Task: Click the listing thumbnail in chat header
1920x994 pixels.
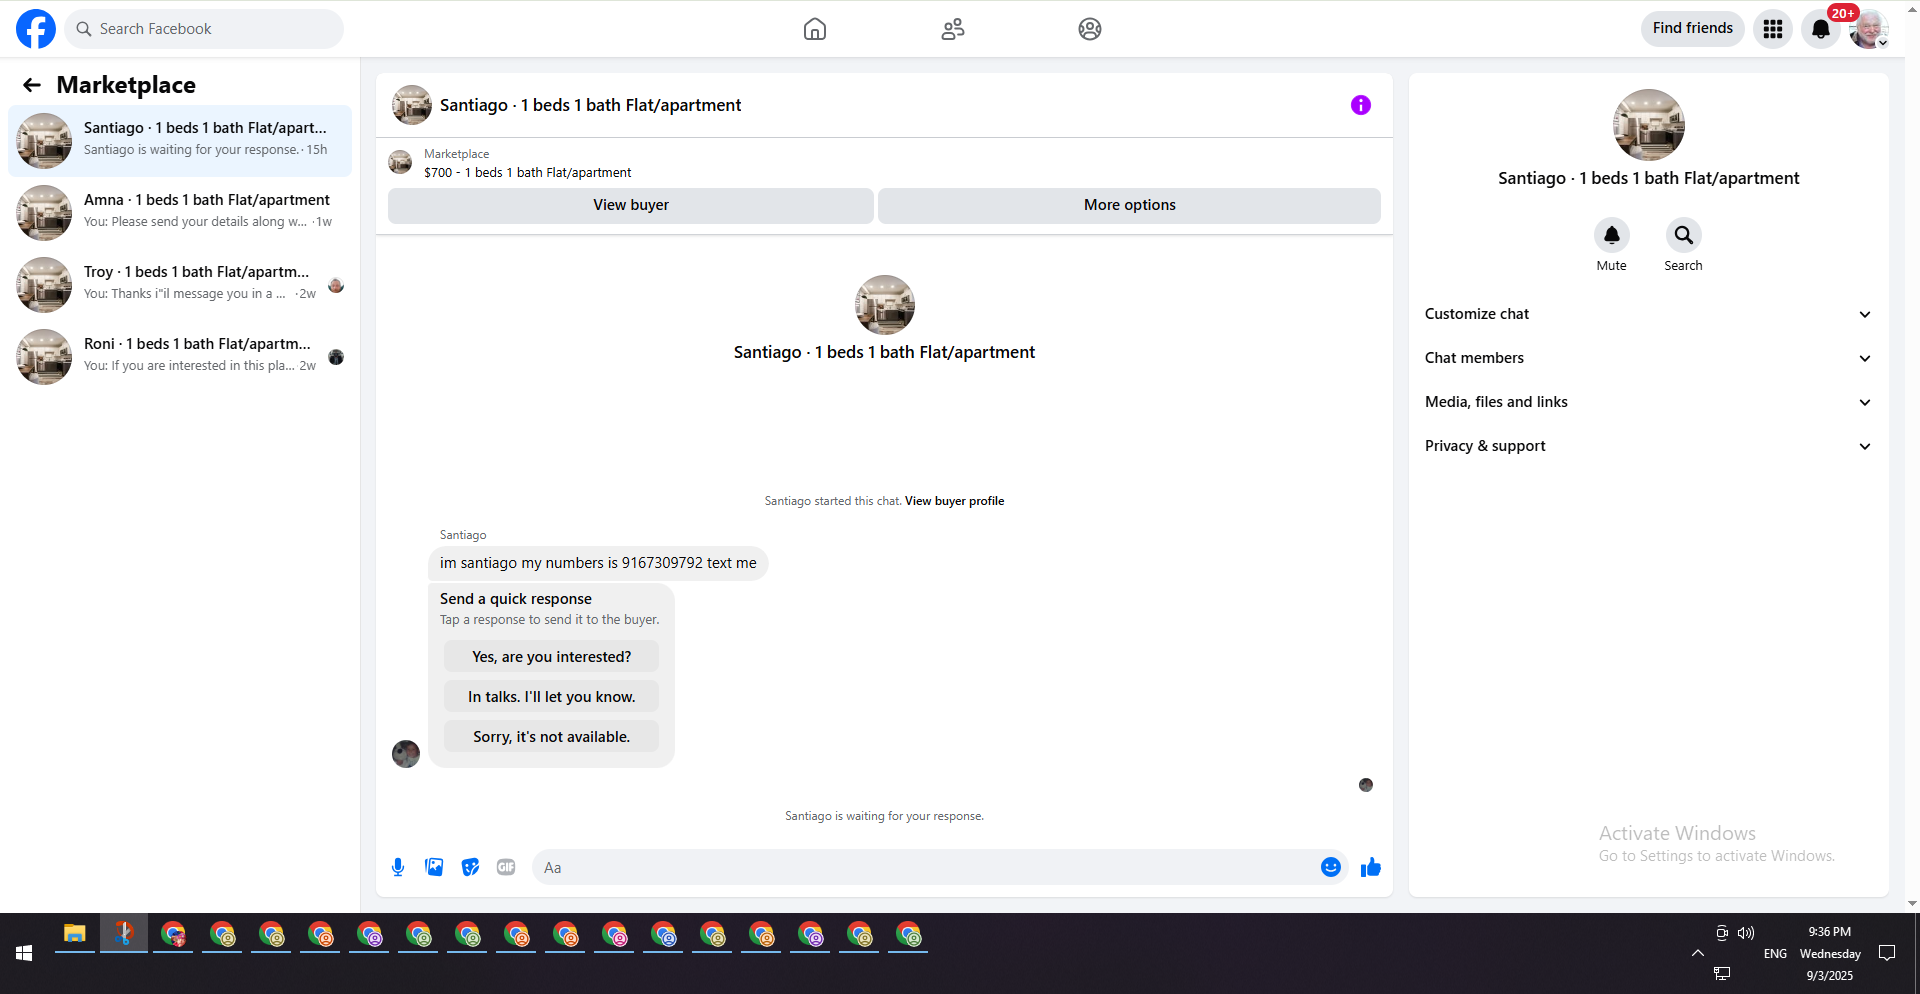Action: pos(412,105)
